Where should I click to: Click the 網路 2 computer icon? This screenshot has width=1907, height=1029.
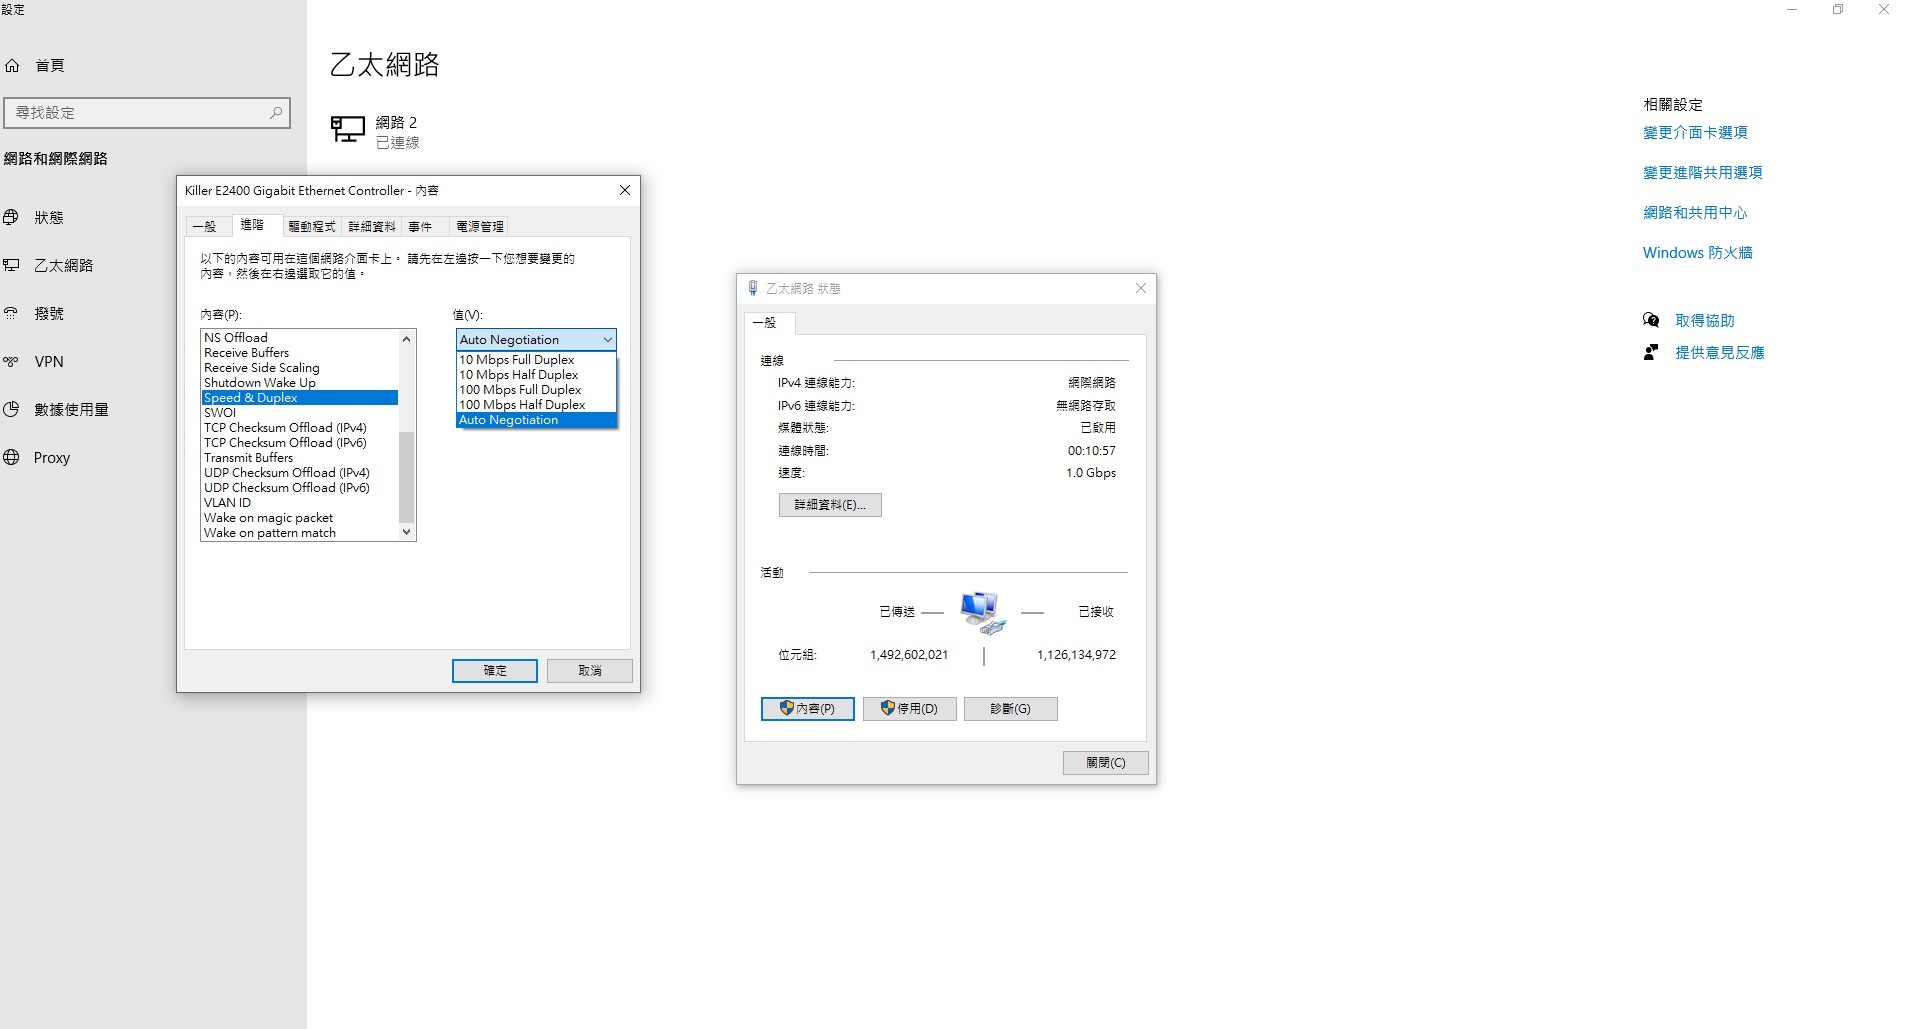tap(348, 130)
